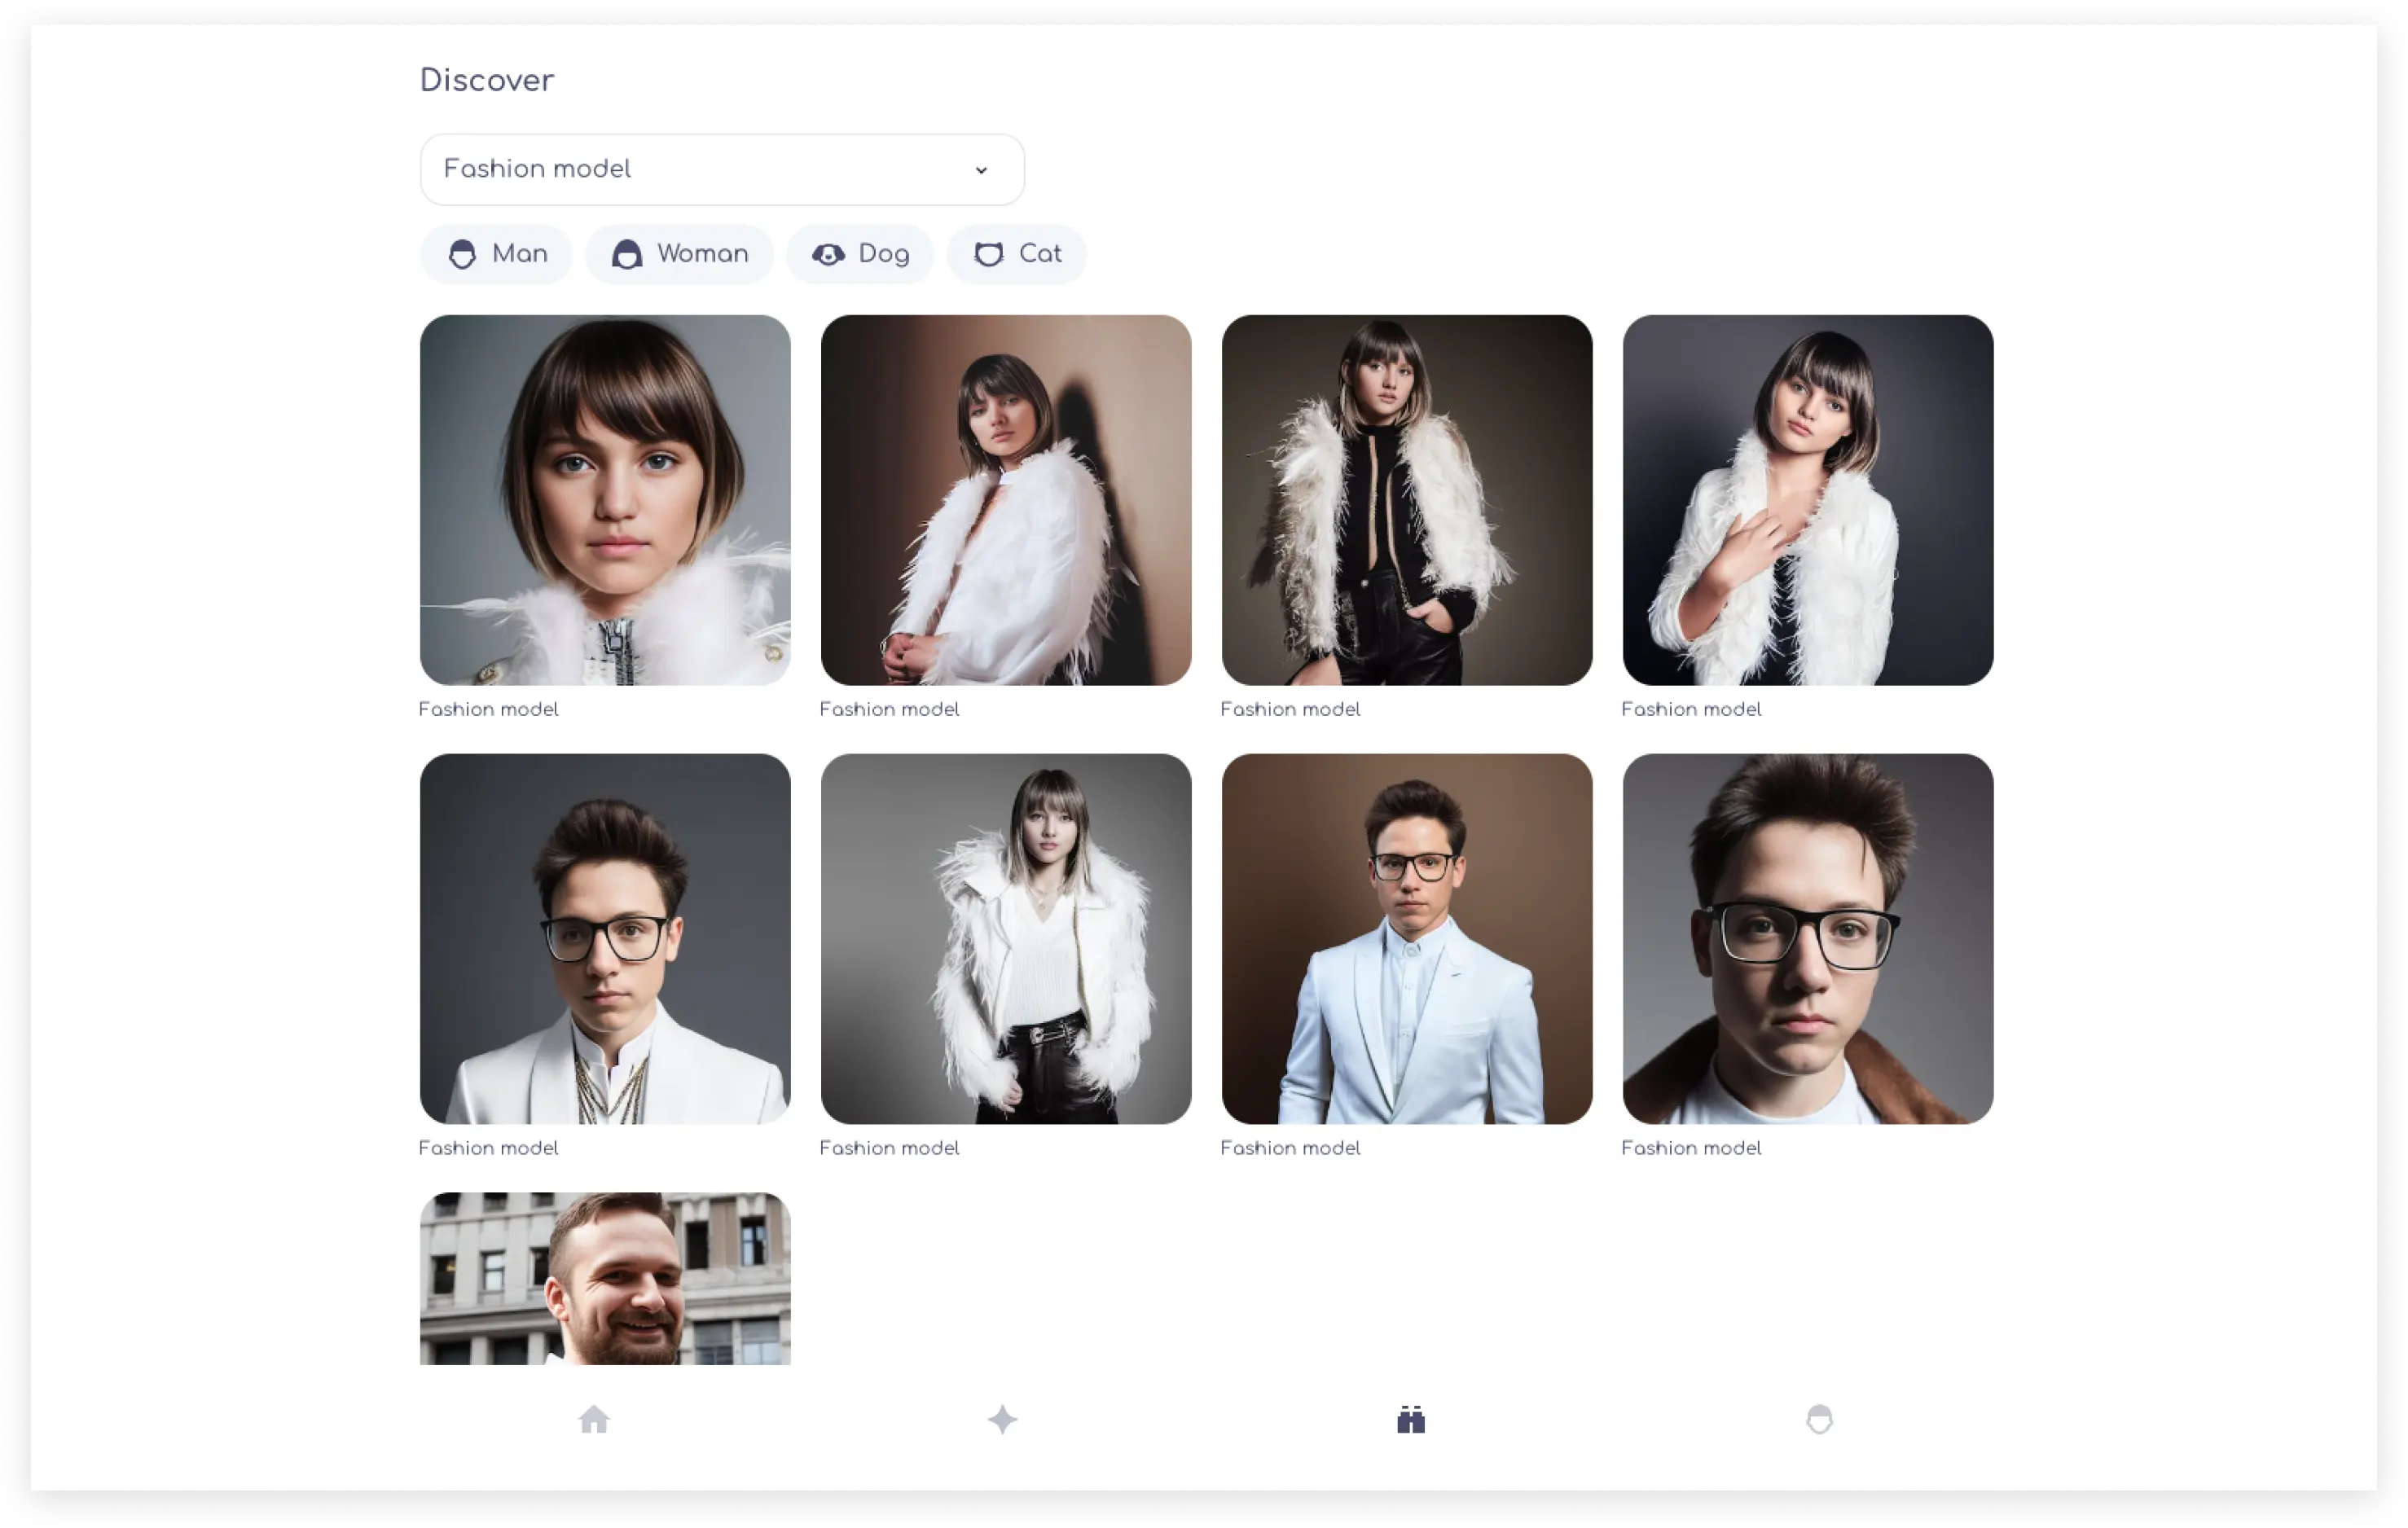Open the close-up woman portrait with bob haircut
Image resolution: width=2408 pixels, height=1528 pixels.
(605, 500)
